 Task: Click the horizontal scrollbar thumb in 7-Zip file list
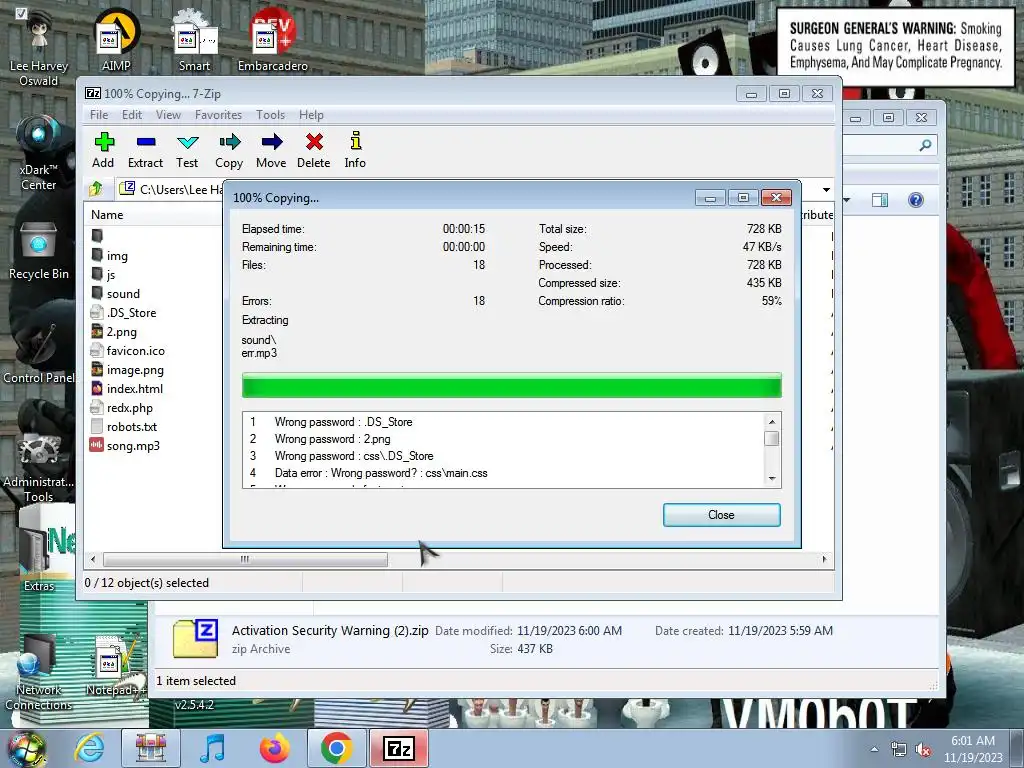point(245,560)
